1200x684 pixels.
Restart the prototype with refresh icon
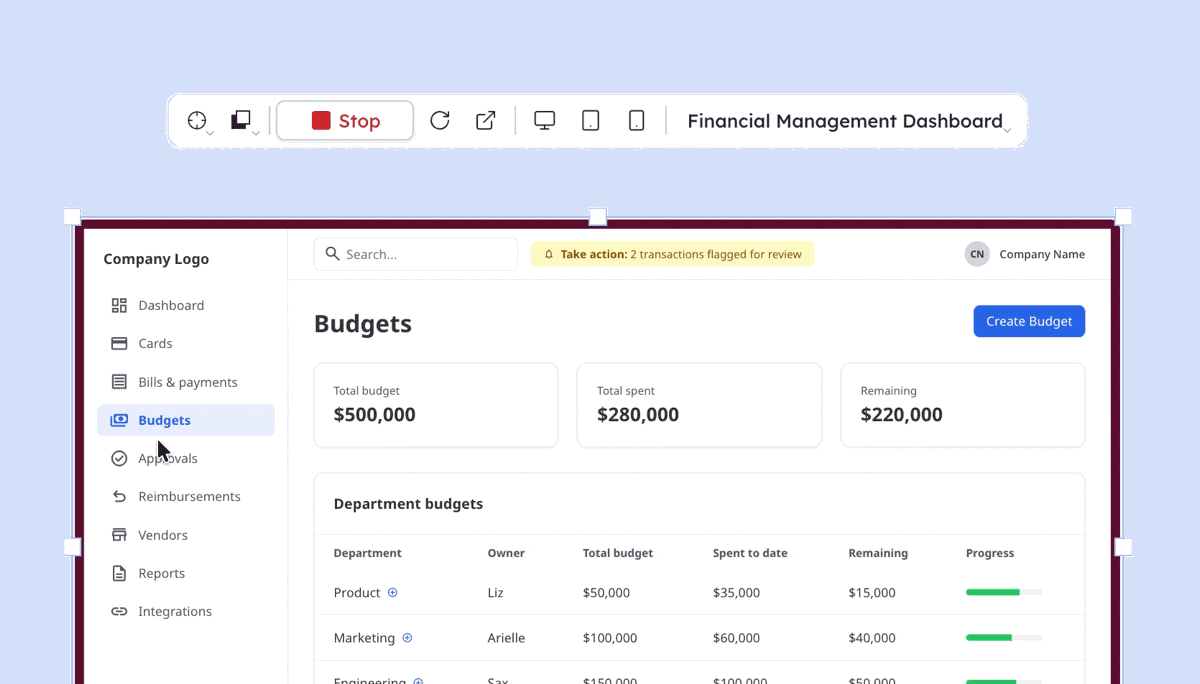(x=439, y=120)
